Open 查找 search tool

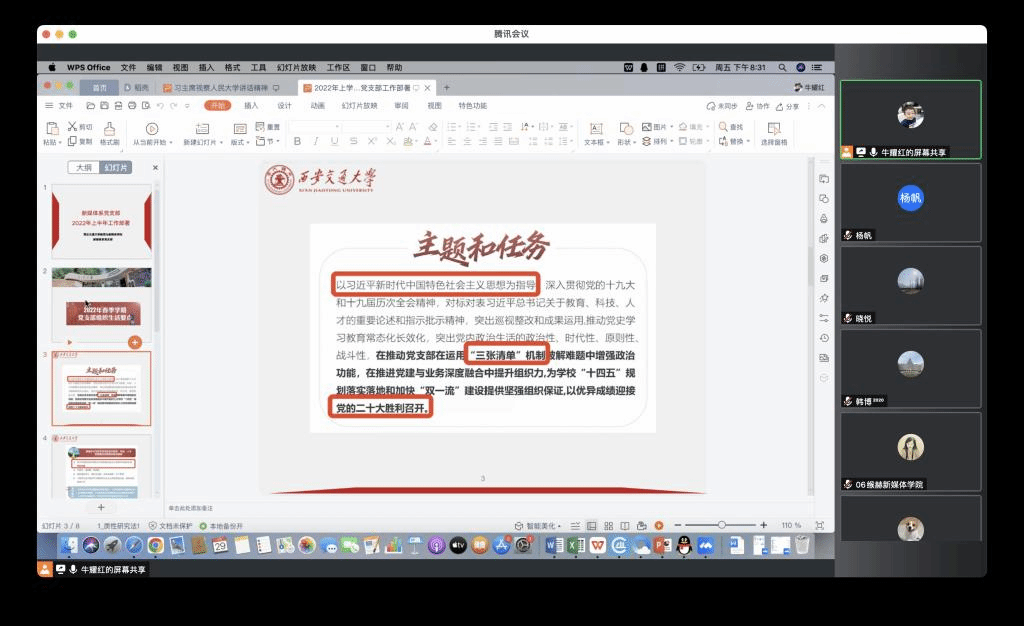tap(732, 127)
